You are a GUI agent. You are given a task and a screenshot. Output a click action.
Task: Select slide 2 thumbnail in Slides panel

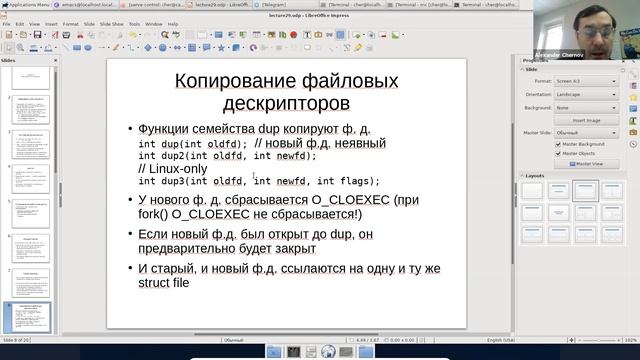pyautogui.click(x=31, y=110)
